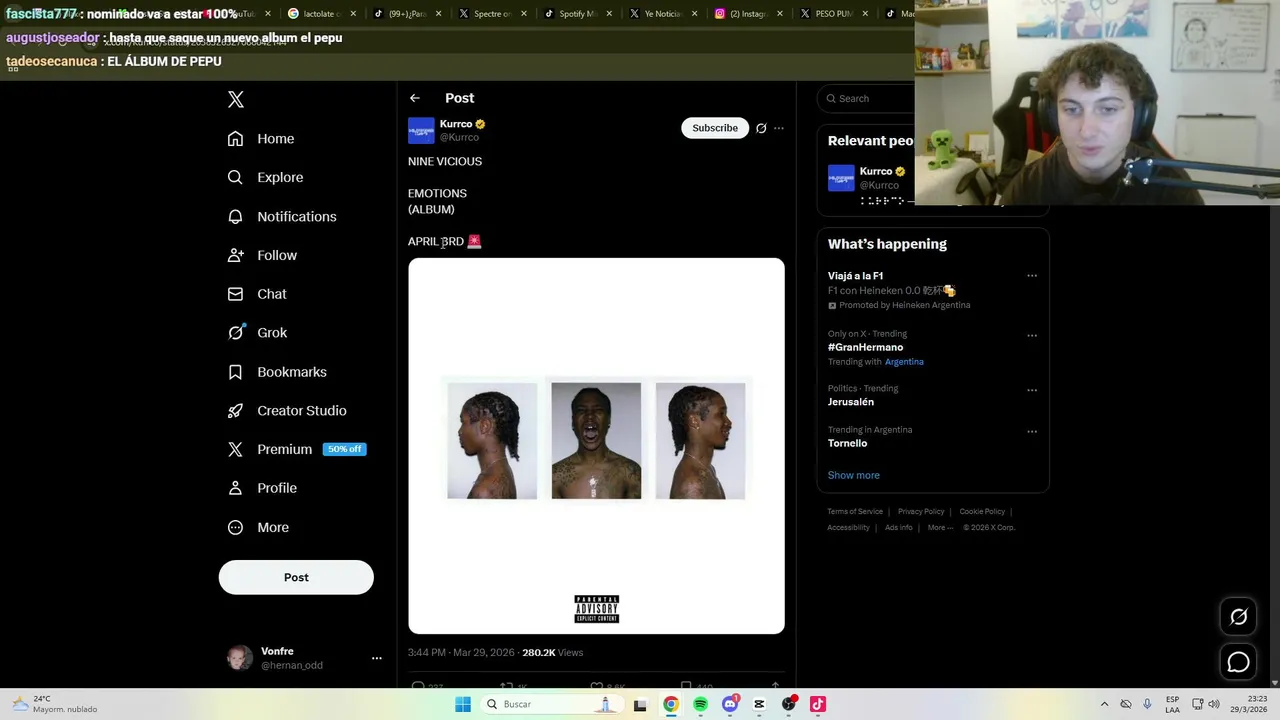This screenshot has height=720, width=1280.
Task: Click the Kurrco name on the post
Action: pyautogui.click(x=456, y=124)
